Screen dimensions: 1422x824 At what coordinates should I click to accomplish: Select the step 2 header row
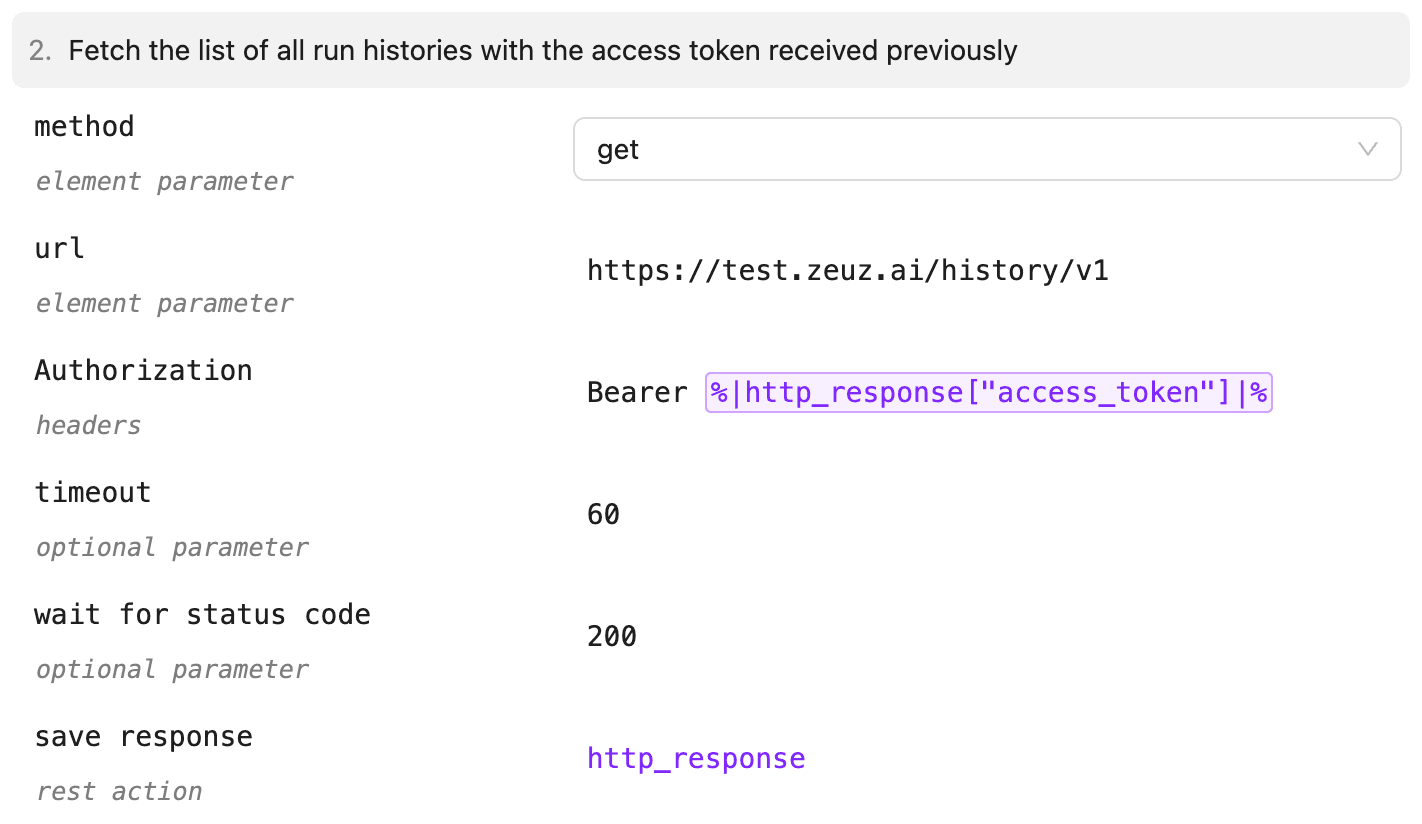tap(711, 50)
